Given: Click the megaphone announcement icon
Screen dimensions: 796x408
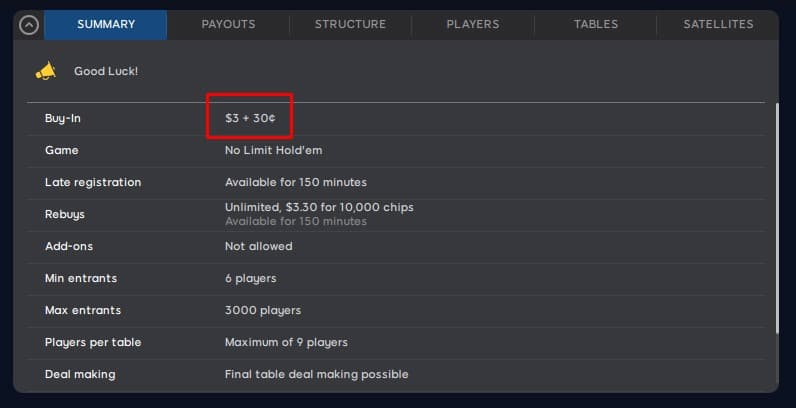Looking at the screenshot, I should point(45,71).
